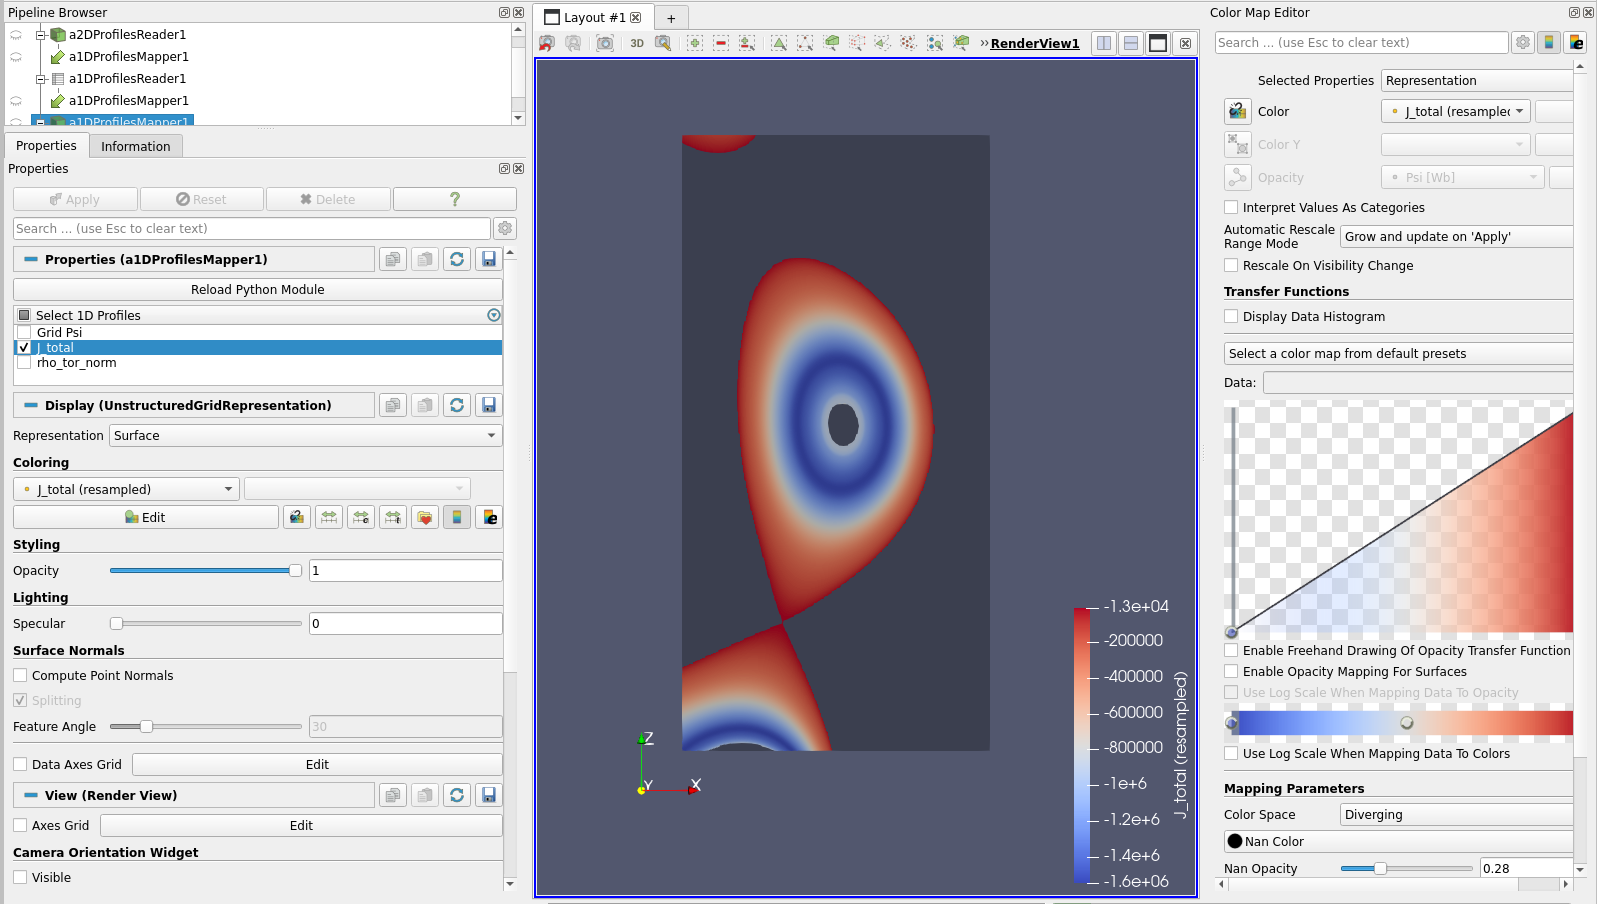Image resolution: width=1597 pixels, height=904 pixels.
Task: Copy properties icon for a1DProfilesMapper1 section
Action: (393, 259)
